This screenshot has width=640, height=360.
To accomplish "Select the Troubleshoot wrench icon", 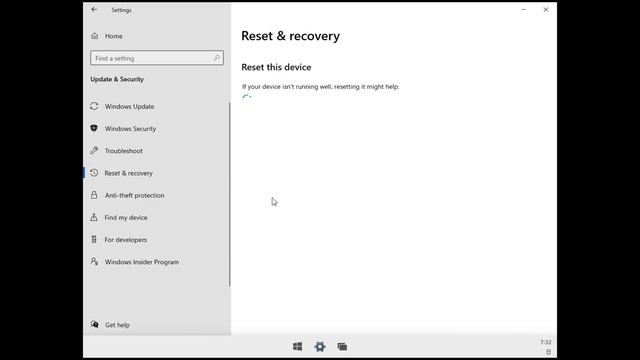I will click(94, 150).
